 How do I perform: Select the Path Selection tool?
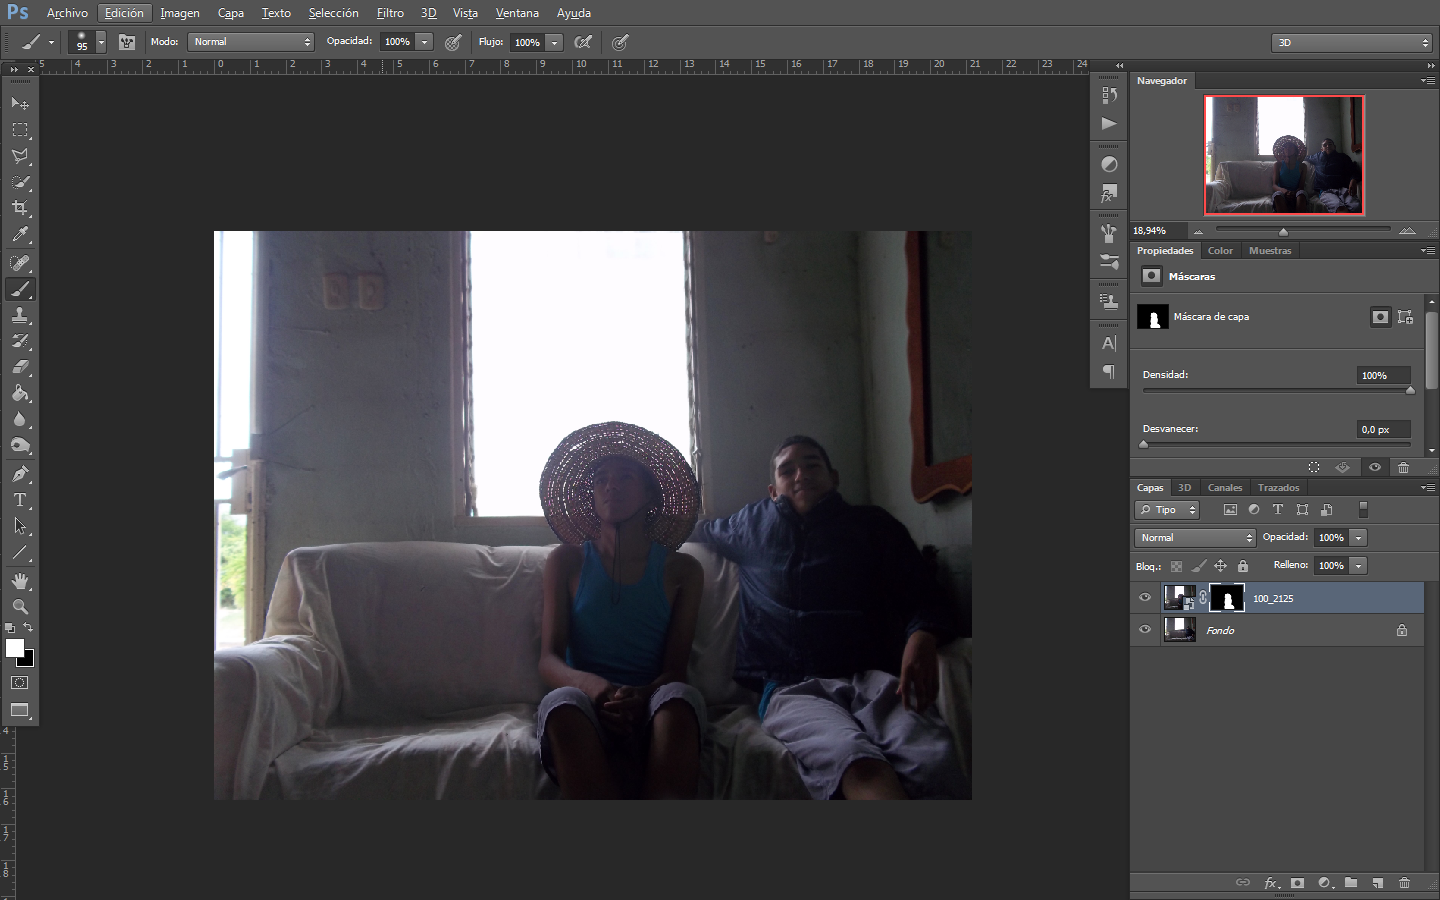pyautogui.click(x=20, y=526)
